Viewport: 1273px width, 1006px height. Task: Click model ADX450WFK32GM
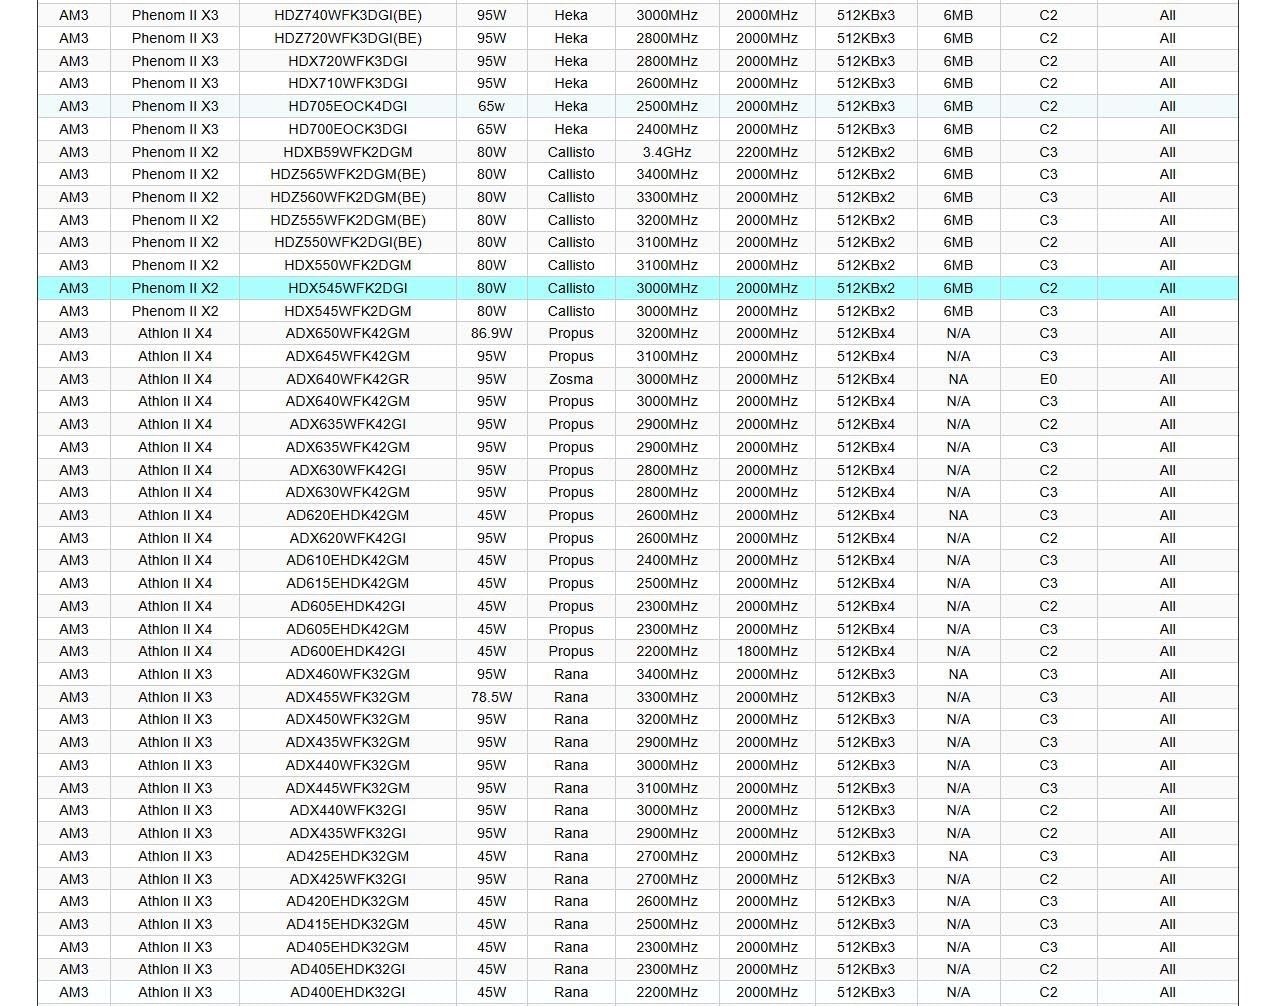tap(347, 719)
